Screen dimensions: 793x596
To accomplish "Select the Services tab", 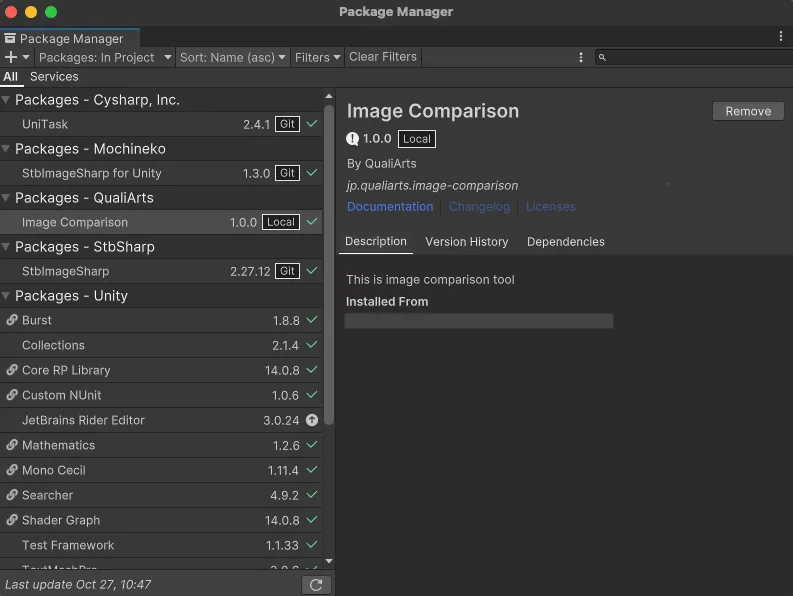I will pos(54,77).
